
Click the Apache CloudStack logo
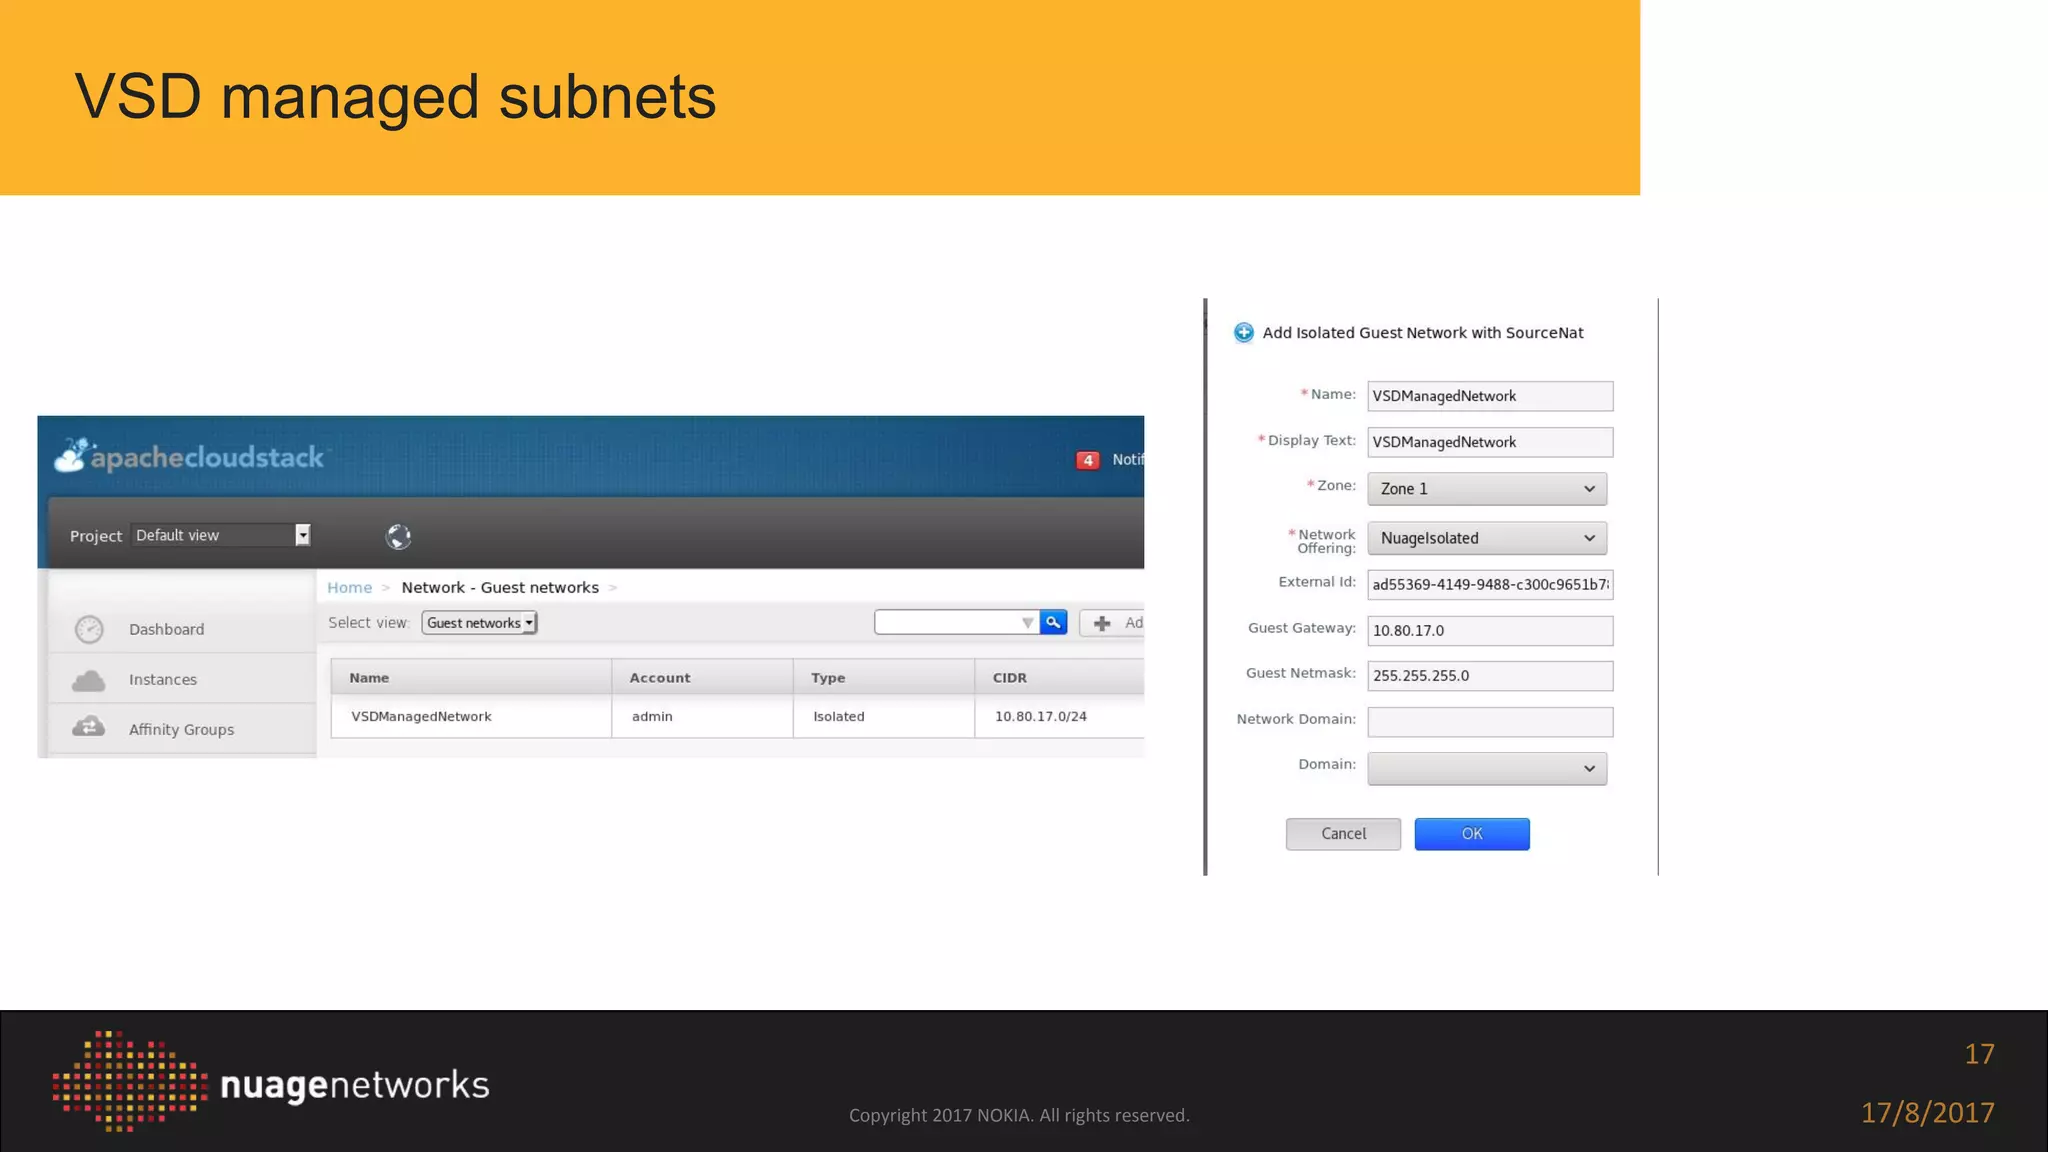(189, 457)
